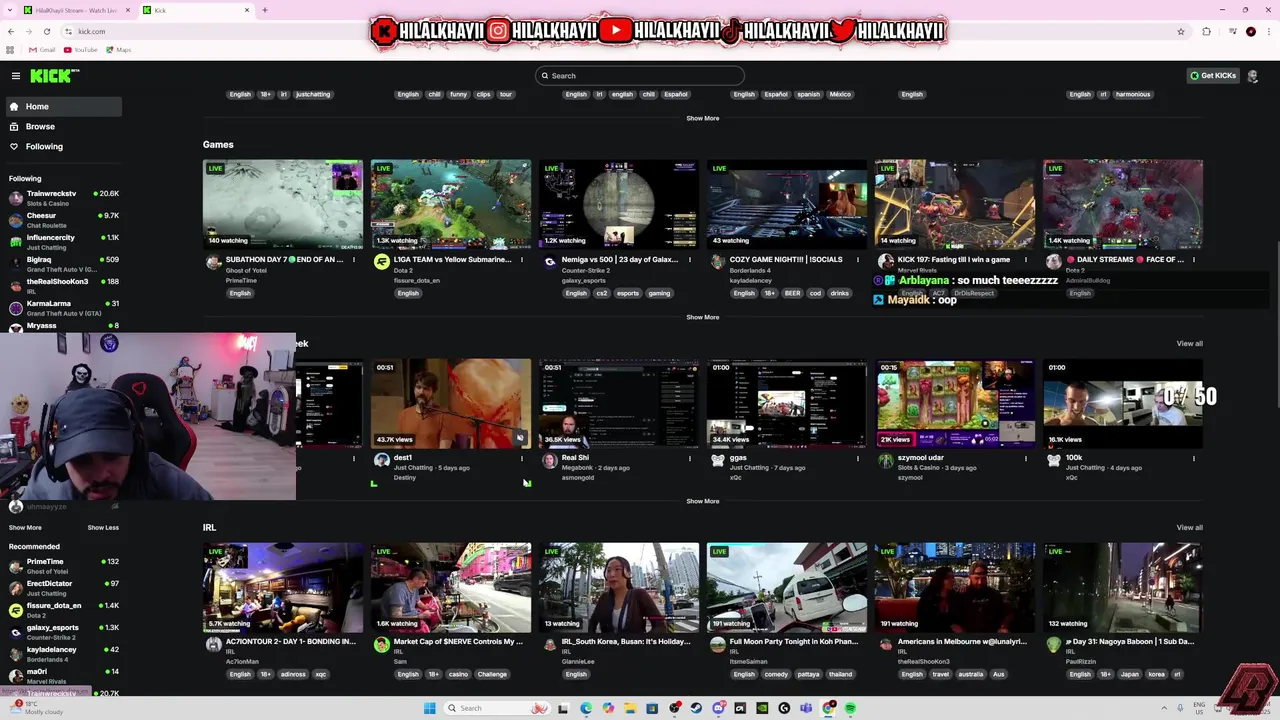Bookmark this page with the star icon
Viewport: 1280px width, 720px height.
tap(1181, 31)
